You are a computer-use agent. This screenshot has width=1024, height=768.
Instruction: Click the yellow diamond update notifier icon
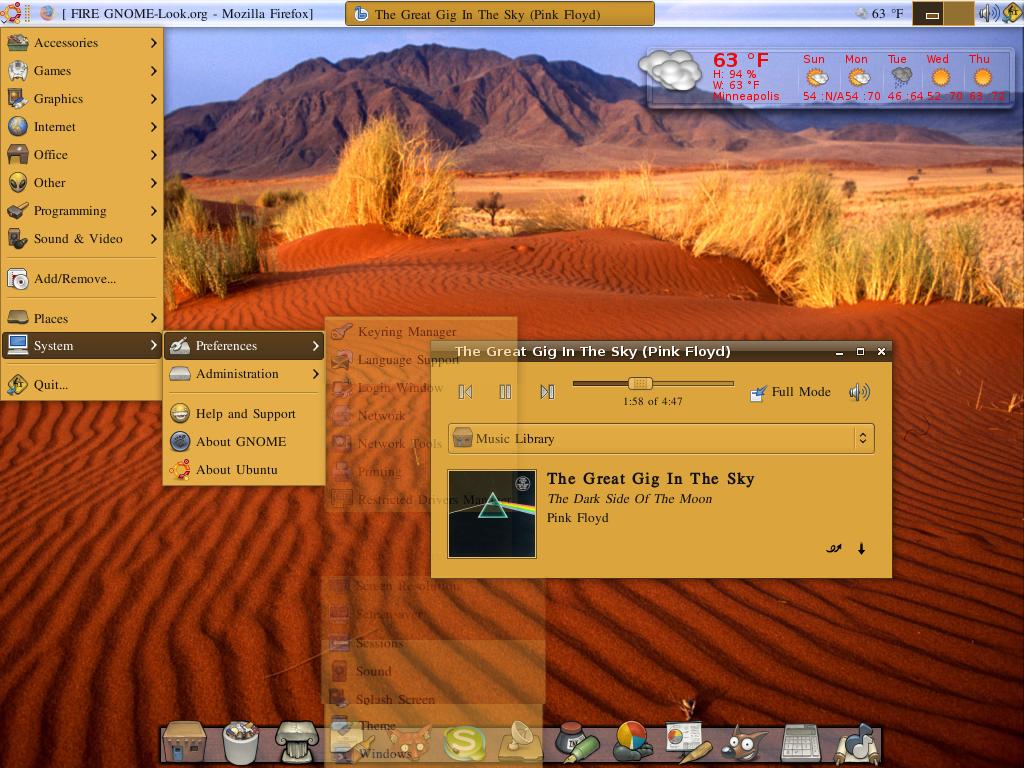tap(1011, 13)
